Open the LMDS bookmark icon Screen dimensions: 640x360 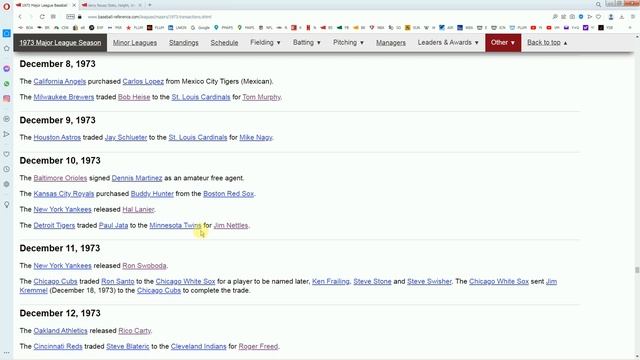point(177,28)
